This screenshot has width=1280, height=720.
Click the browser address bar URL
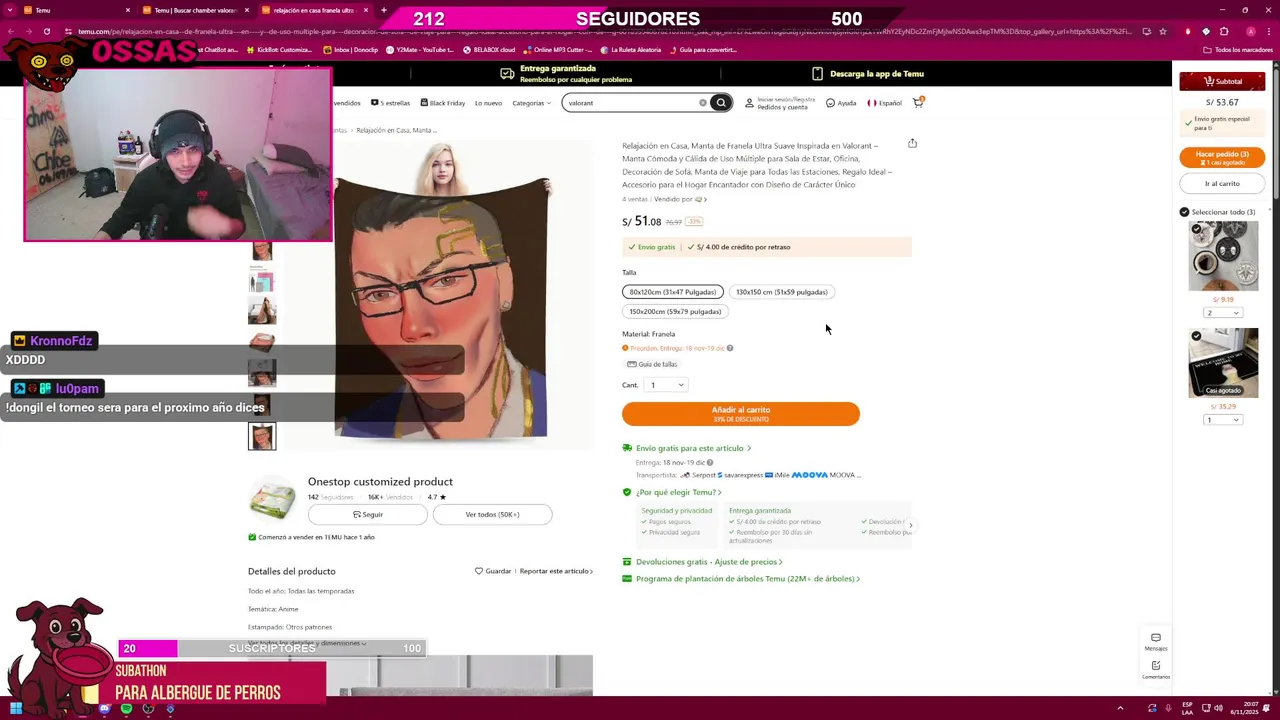click(605, 31)
